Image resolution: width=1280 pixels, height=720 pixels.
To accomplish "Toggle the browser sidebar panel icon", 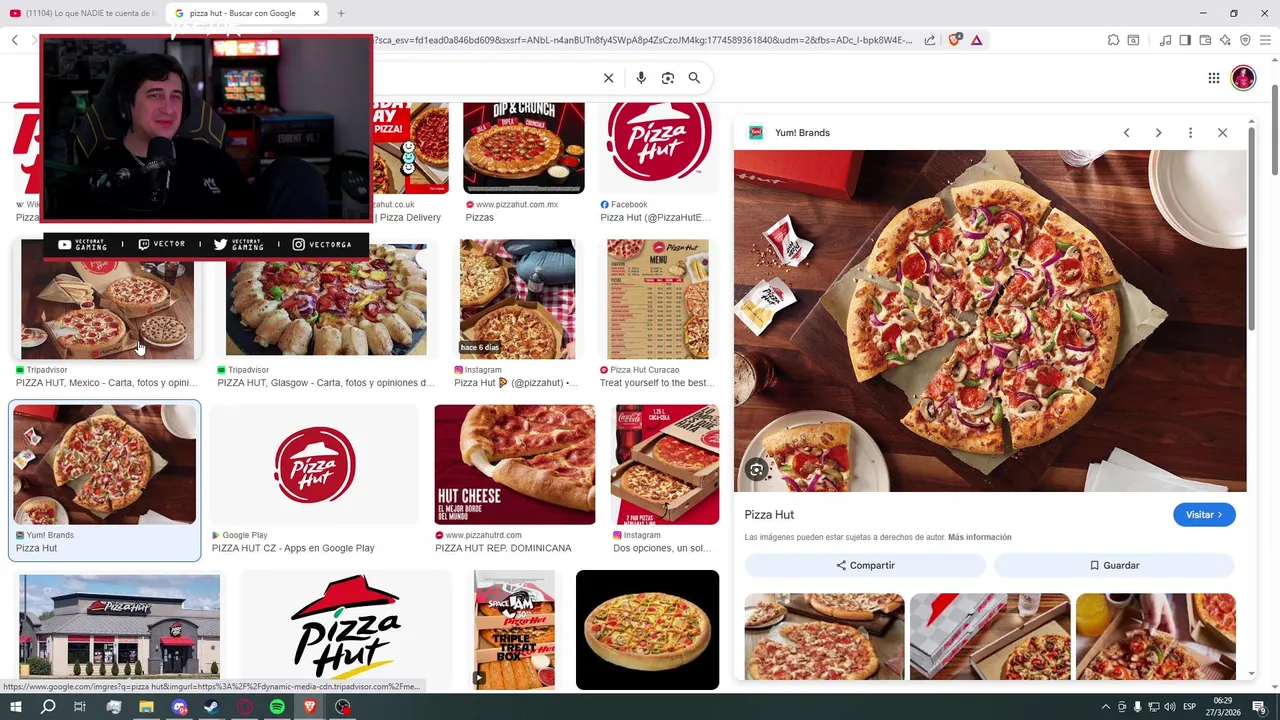I will tap(1185, 40).
